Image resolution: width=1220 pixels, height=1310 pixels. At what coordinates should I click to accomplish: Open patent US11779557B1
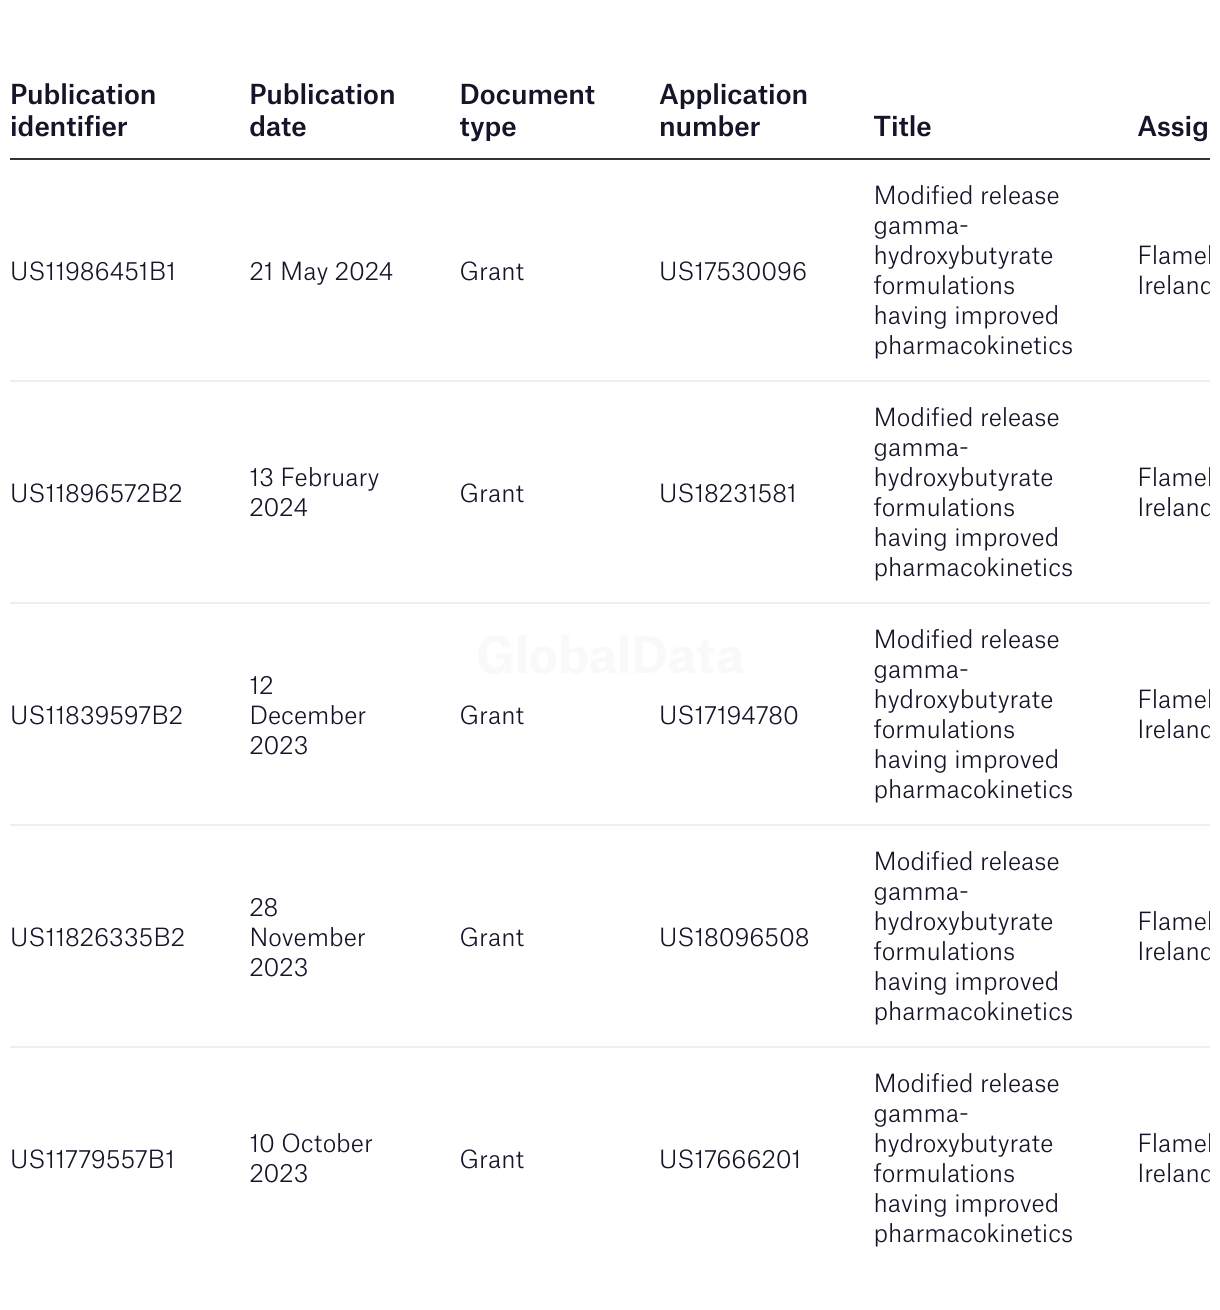93,1160
